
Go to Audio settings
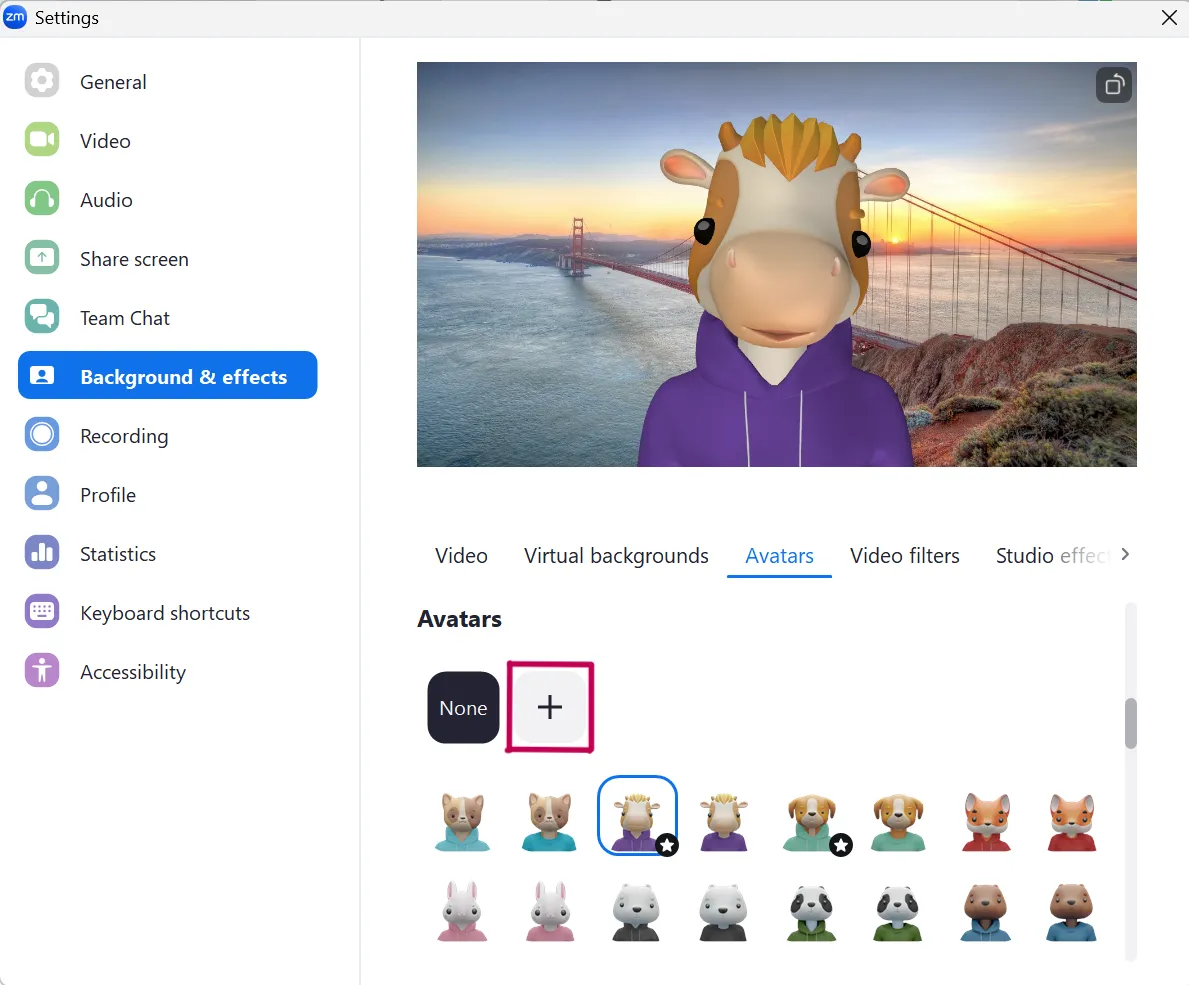click(106, 200)
